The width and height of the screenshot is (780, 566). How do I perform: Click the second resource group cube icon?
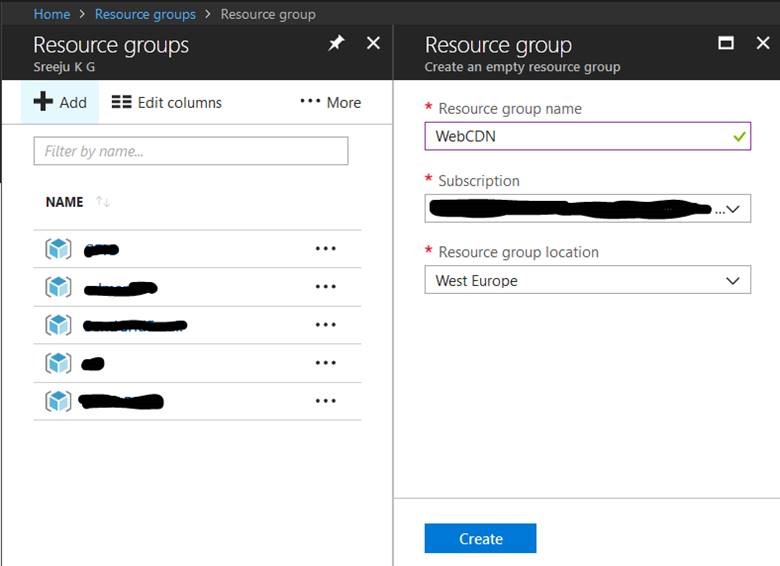[x=58, y=287]
